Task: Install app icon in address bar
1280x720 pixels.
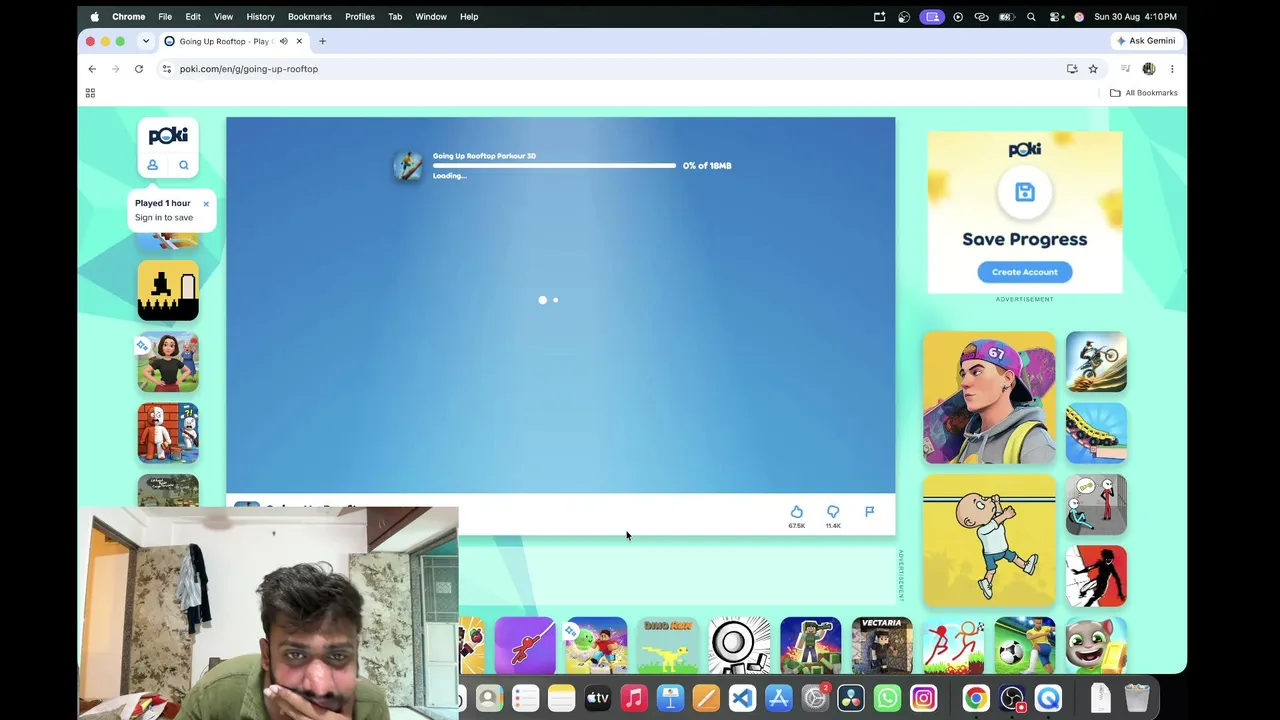Action: click(x=1072, y=69)
